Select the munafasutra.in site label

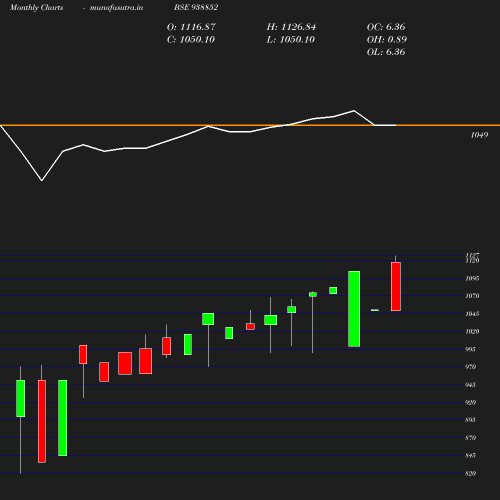116,8
